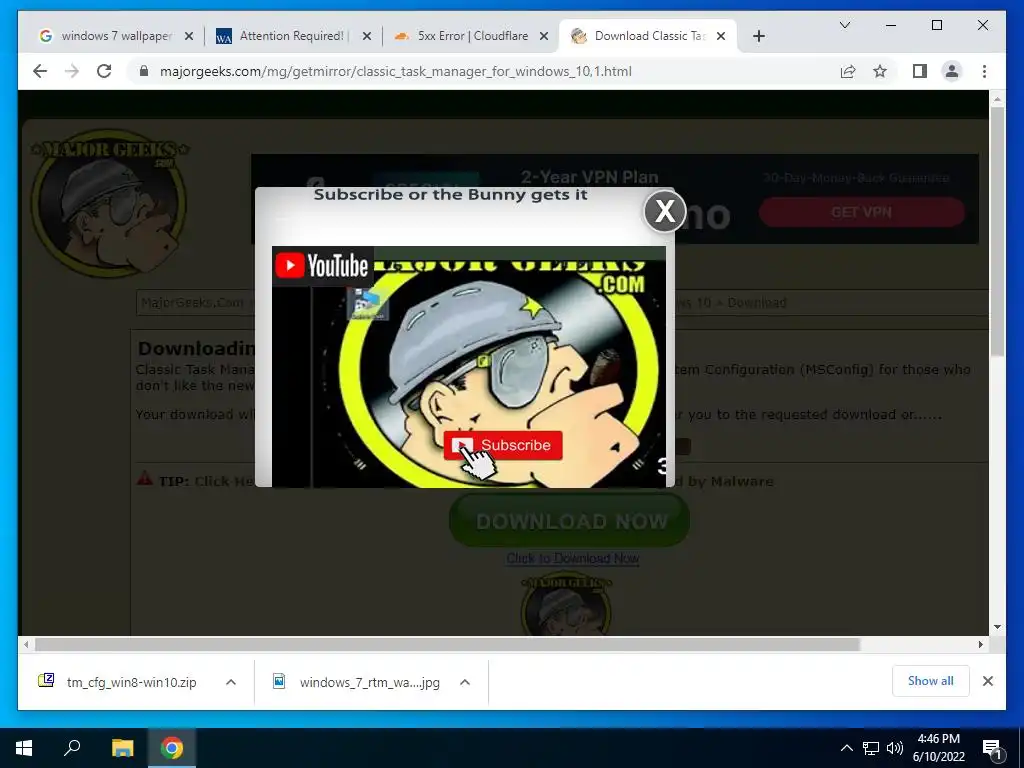Close the Attention Required tab
This screenshot has width=1024, height=768.
[367, 36]
